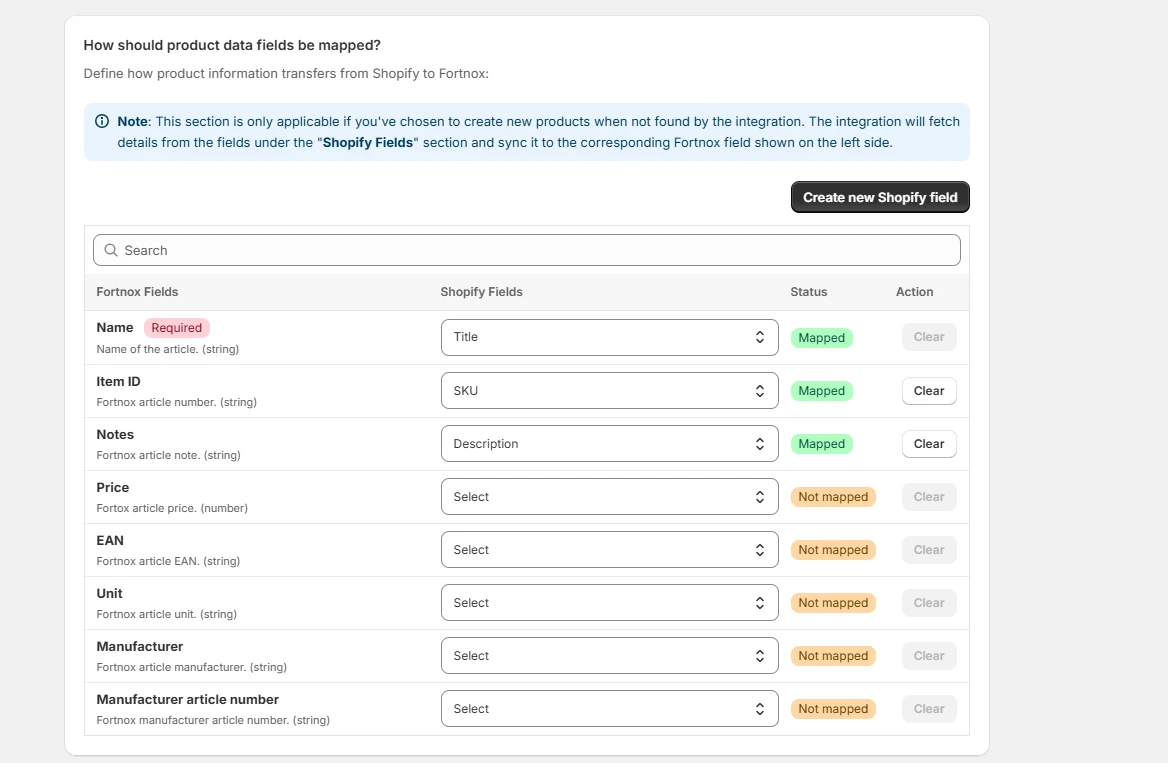The height and width of the screenshot is (763, 1168).
Task: Click the search magnifier icon
Action: pos(111,250)
